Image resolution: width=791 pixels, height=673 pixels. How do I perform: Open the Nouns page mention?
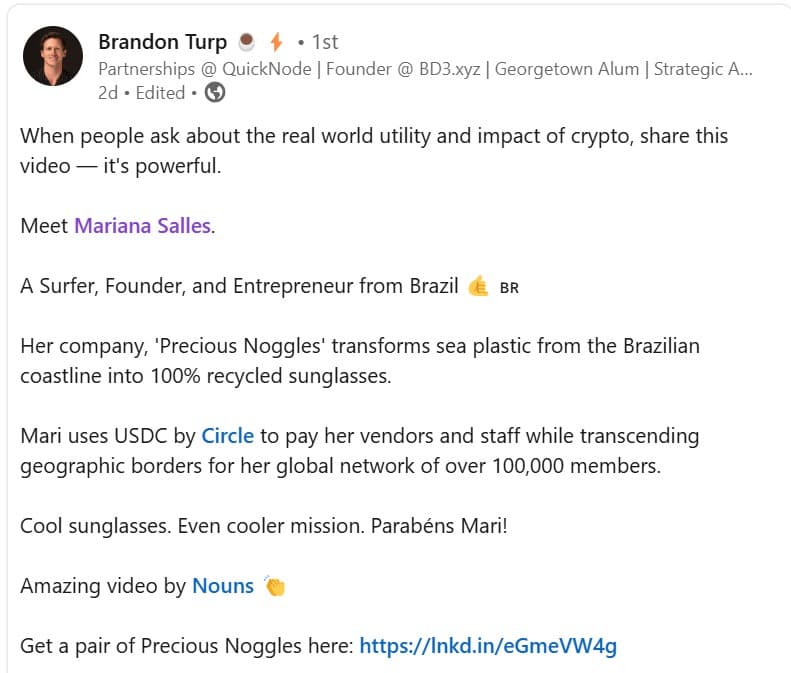tap(222, 586)
